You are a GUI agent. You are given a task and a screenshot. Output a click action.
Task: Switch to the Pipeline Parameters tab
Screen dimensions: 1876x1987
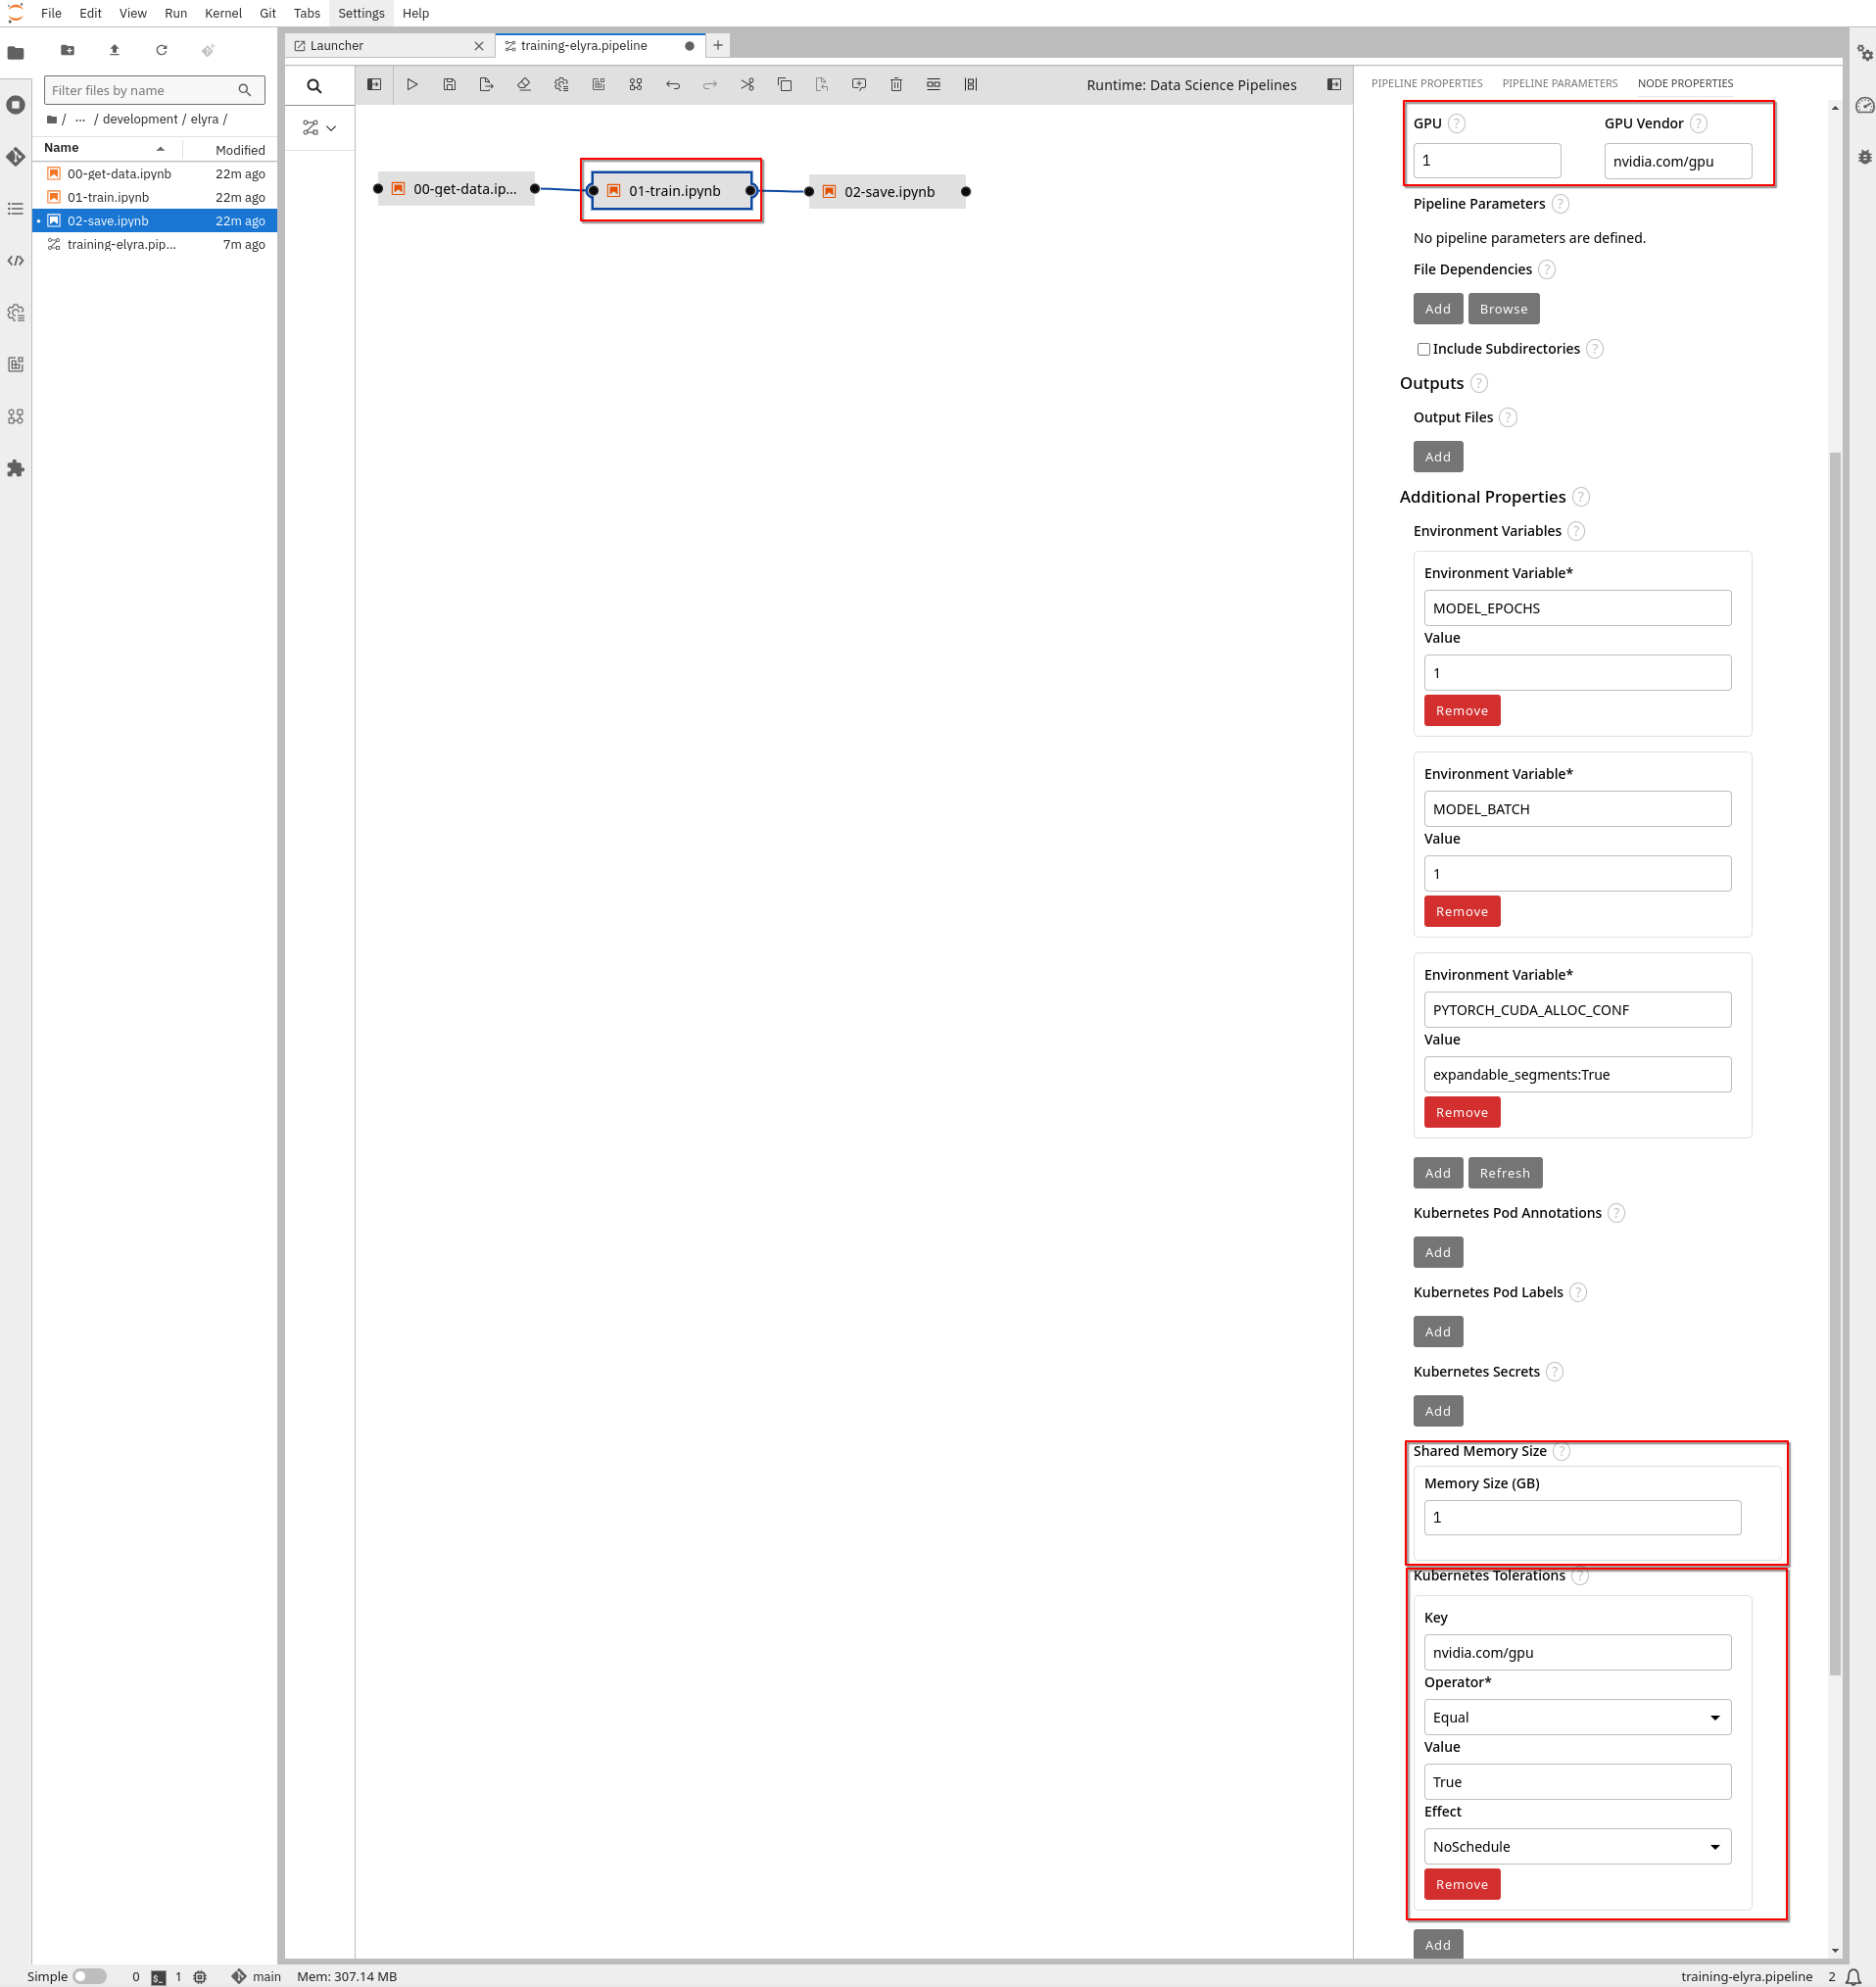point(1559,84)
